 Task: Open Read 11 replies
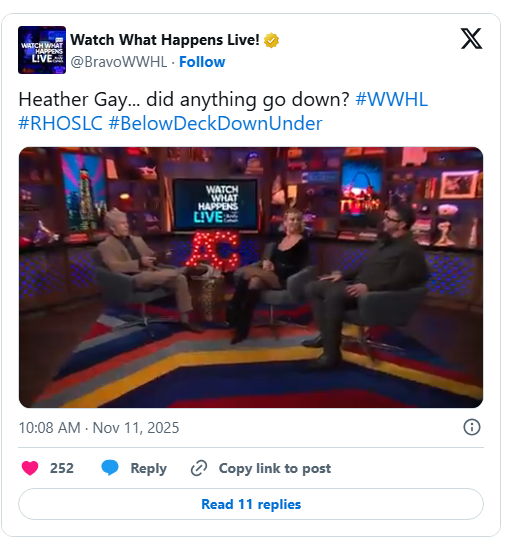(x=251, y=504)
